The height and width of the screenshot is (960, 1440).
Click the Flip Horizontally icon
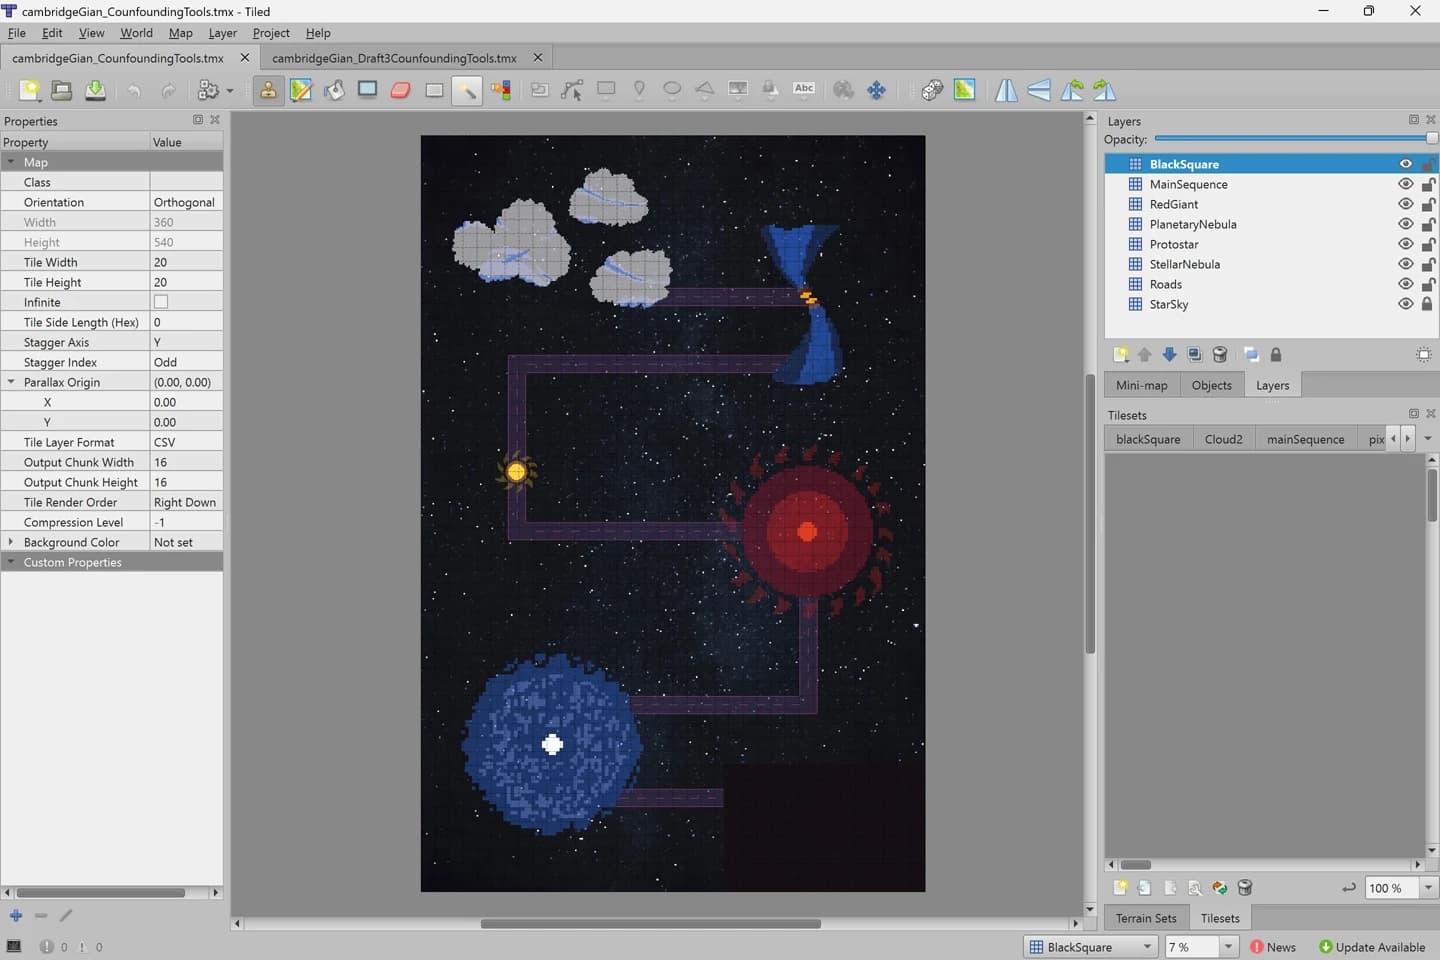1006,90
